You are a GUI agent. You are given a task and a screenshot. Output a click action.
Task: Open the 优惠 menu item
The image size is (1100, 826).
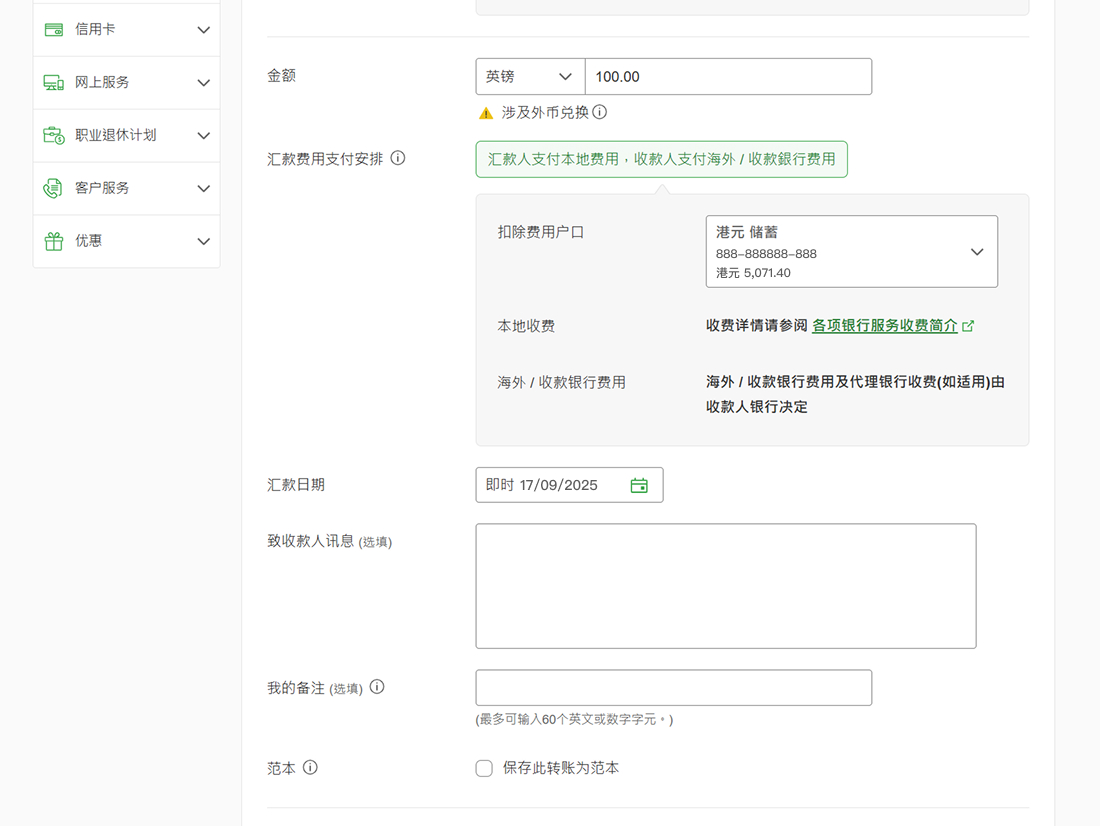tap(125, 241)
